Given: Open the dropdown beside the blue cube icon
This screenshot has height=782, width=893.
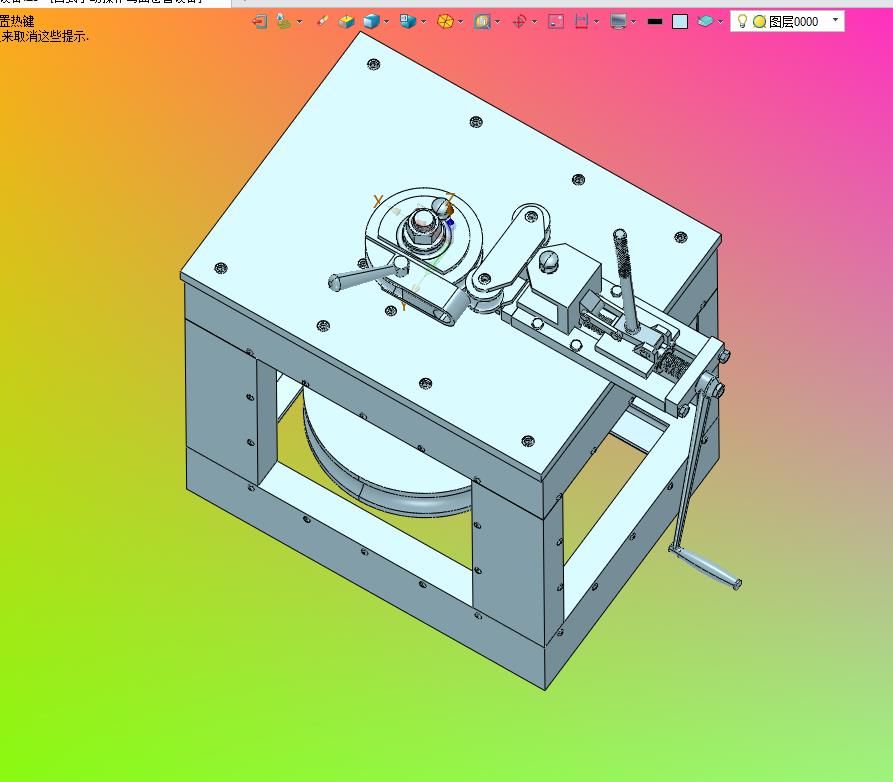Looking at the screenshot, I should 387,22.
